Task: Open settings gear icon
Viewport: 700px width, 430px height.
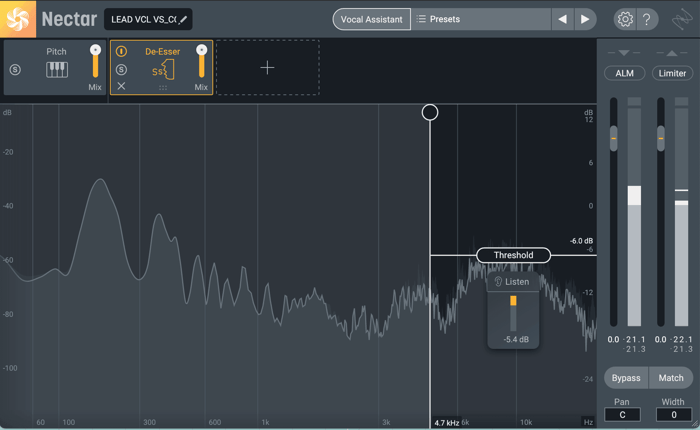Action: tap(625, 20)
